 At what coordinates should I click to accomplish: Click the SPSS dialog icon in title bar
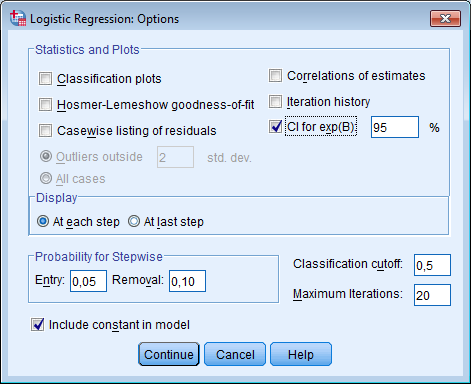(x=18, y=18)
